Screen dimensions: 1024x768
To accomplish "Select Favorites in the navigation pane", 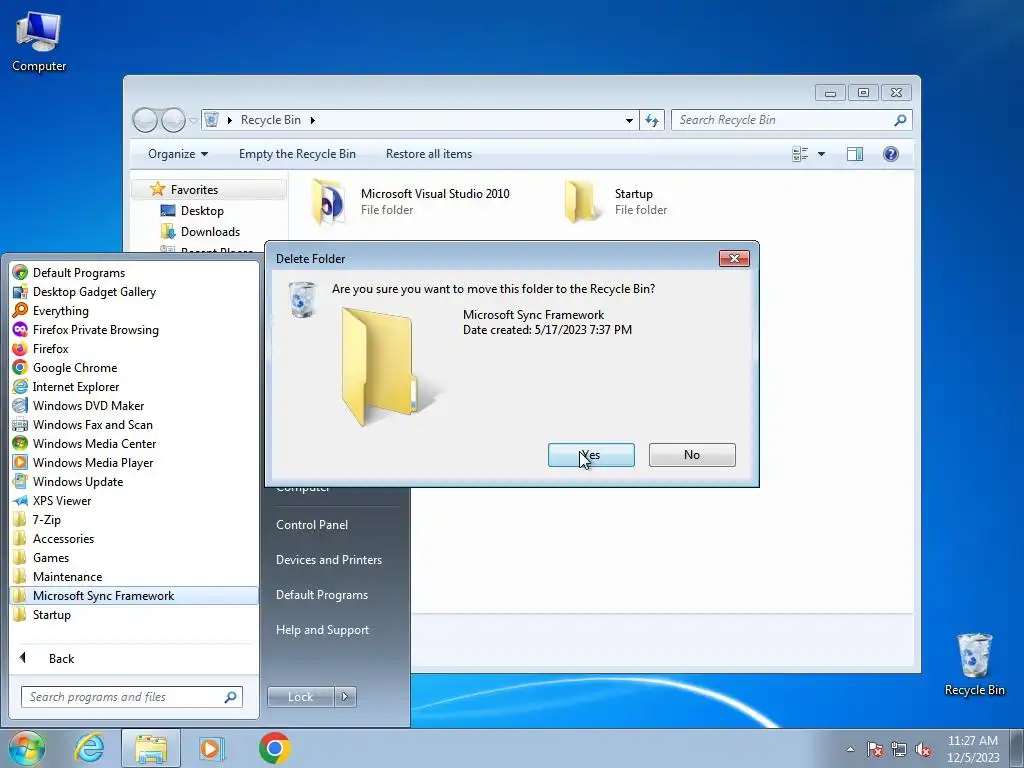I will coord(209,190).
